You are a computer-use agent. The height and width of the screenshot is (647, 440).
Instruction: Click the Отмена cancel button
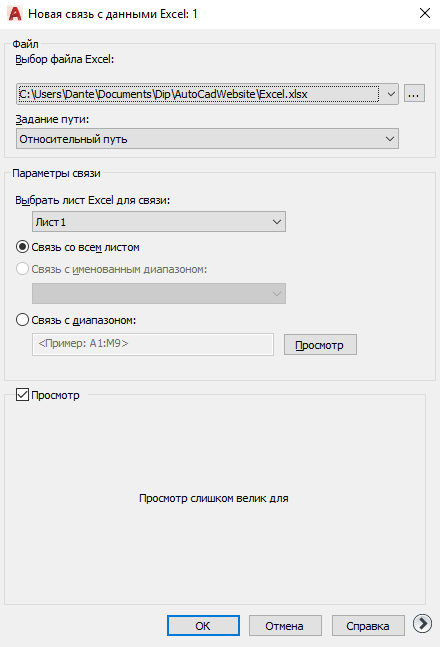[x=285, y=626]
